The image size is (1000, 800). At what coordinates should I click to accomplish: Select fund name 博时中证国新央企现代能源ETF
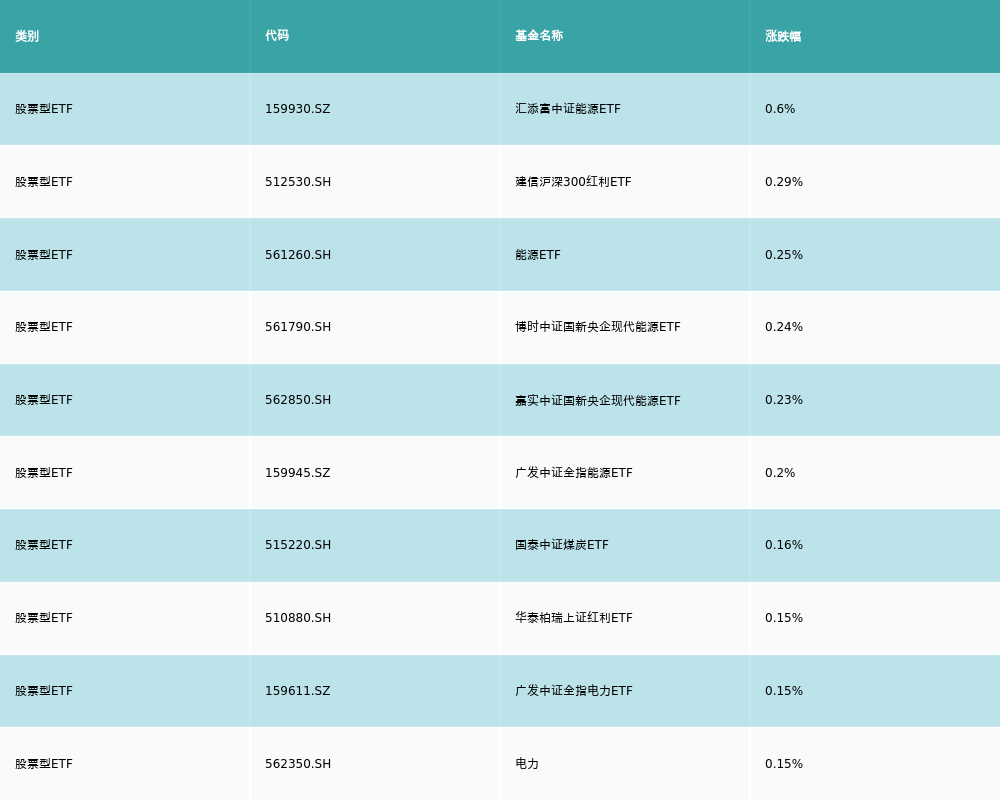click(x=598, y=327)
